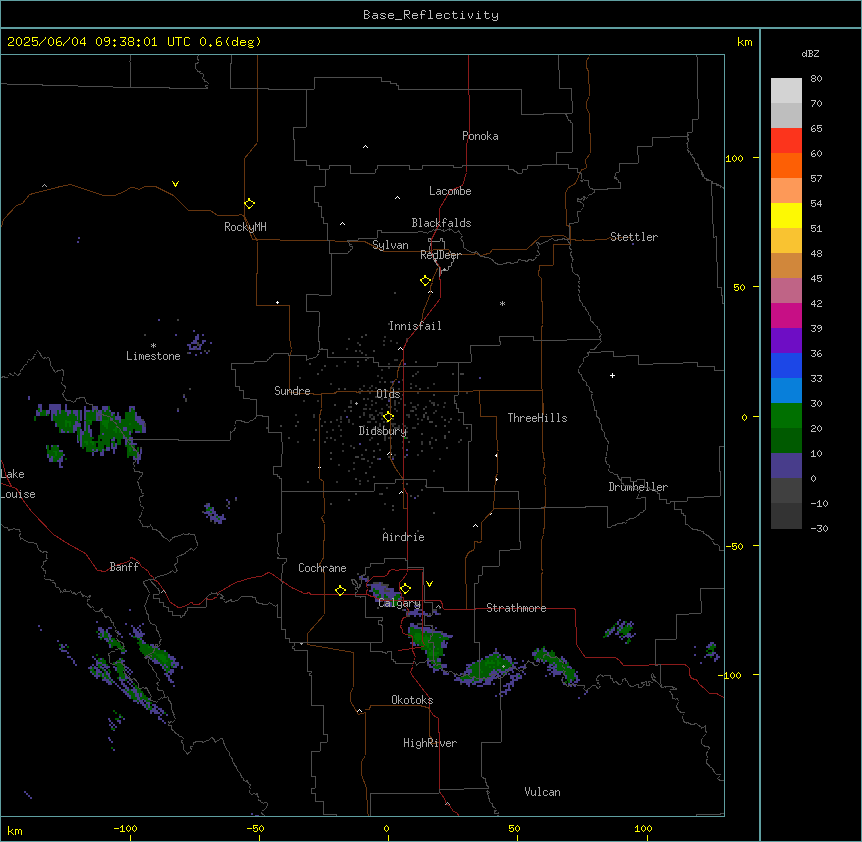Click the Okotoks label

412,700
